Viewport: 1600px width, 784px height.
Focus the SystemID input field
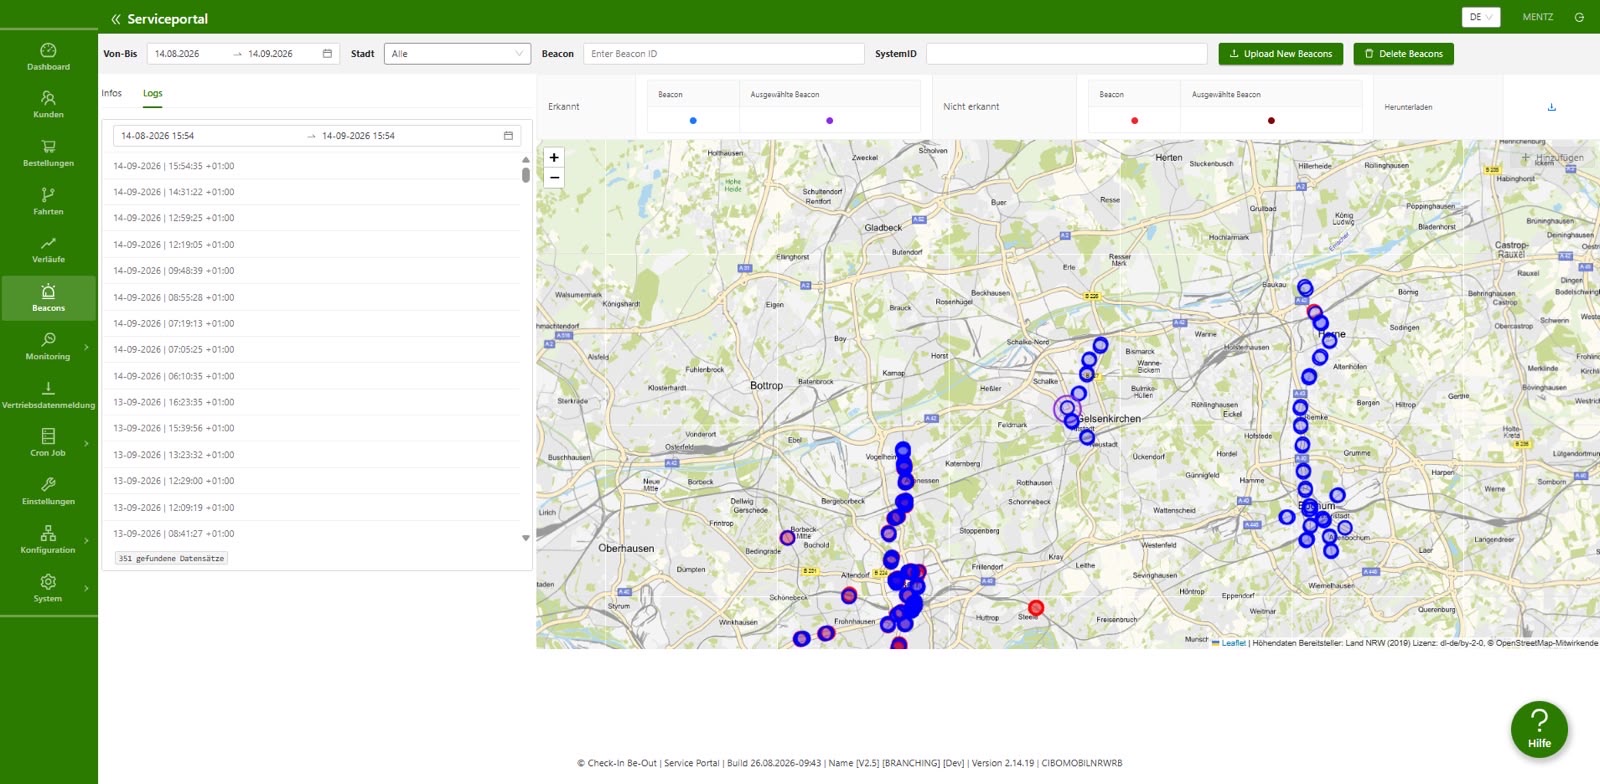1067,54
